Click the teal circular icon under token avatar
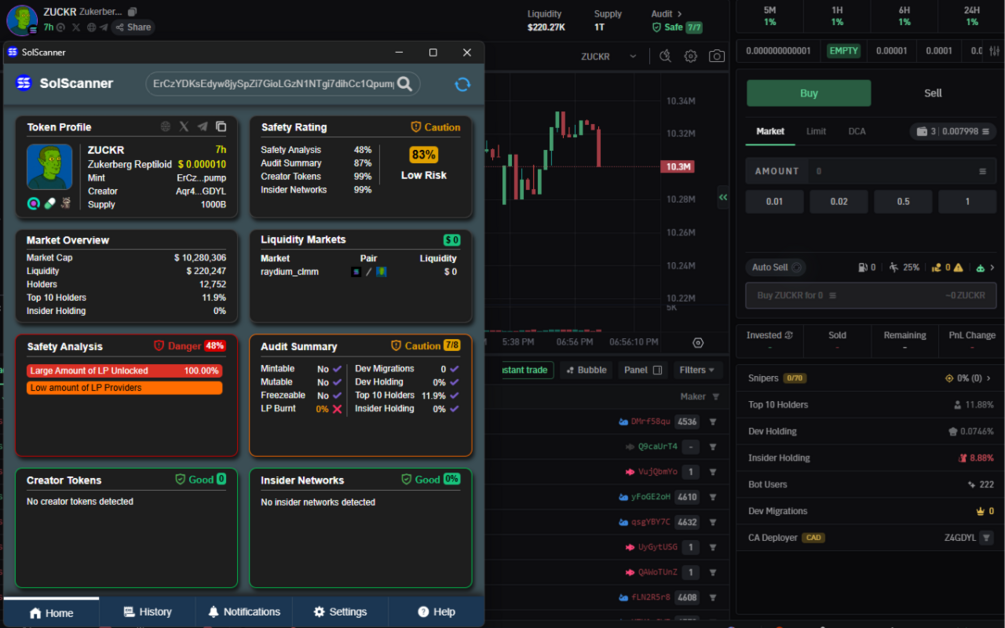The width and height of the screenshot is (1005, 628). pyautogui.click(x=33, y=203)
